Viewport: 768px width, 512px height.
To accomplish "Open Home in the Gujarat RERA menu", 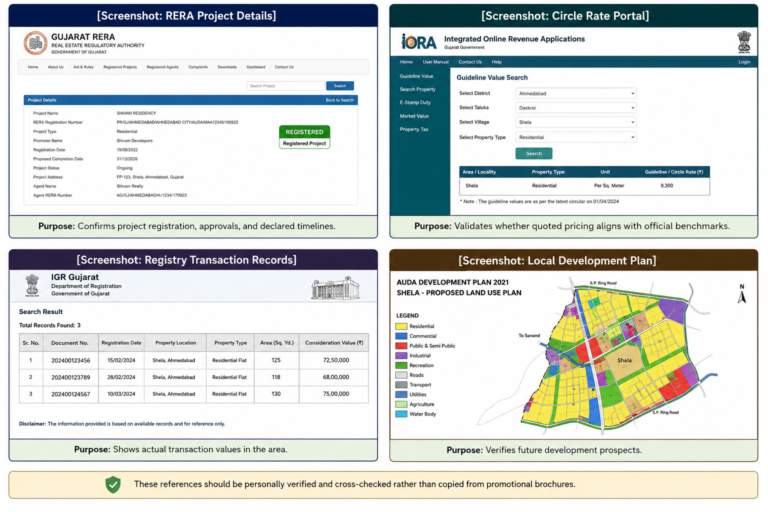I will [33, 67].
